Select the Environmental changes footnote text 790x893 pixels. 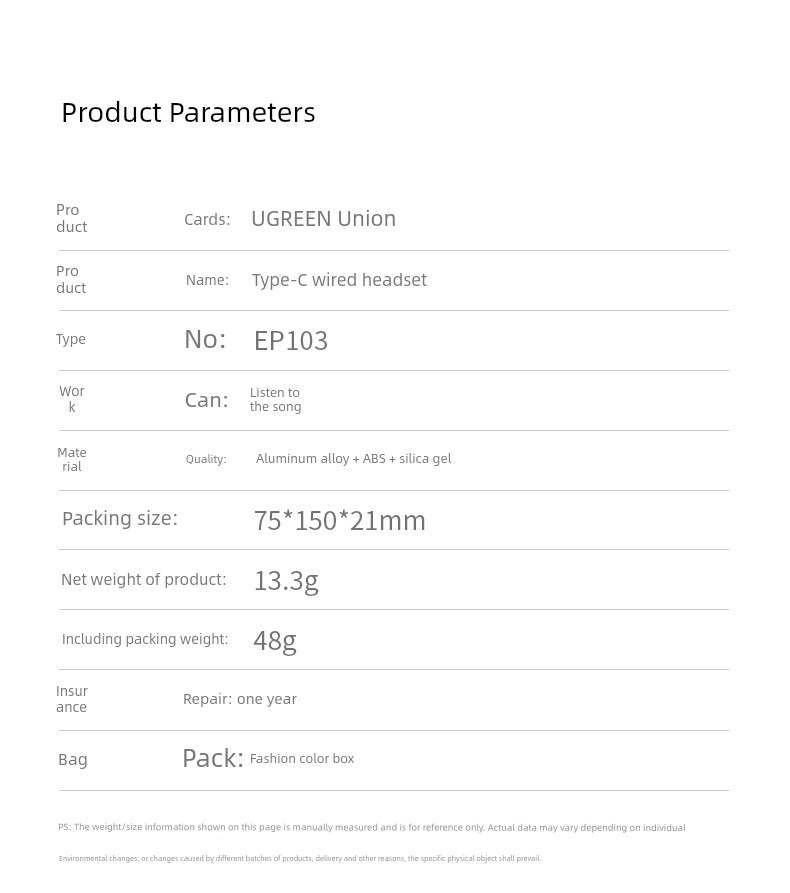point(300,858)
